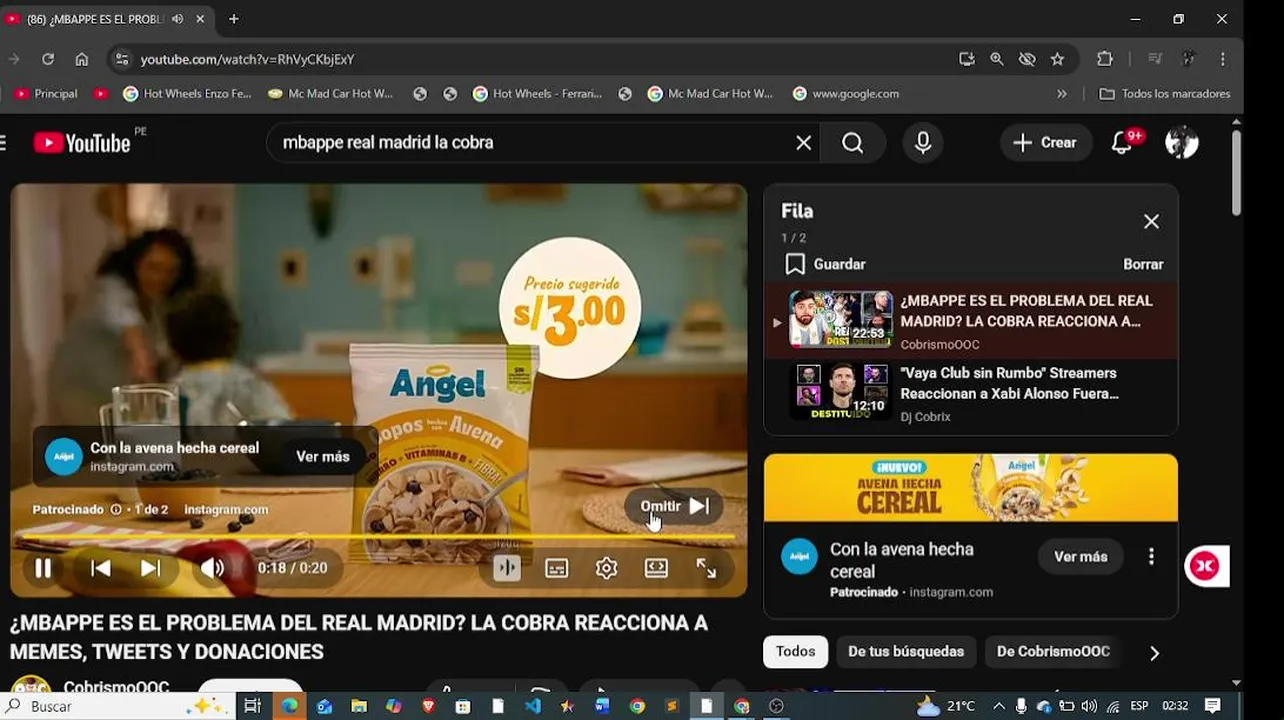Click the stable volume icon in player

[507, 568]
